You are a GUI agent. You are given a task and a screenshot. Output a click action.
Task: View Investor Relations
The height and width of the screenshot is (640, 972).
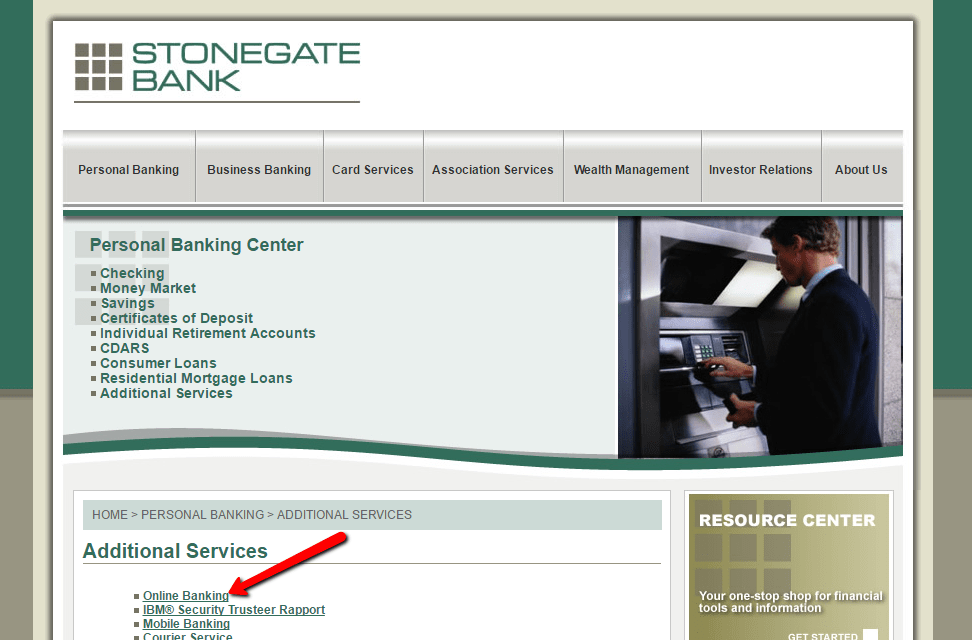click(760, 169)
